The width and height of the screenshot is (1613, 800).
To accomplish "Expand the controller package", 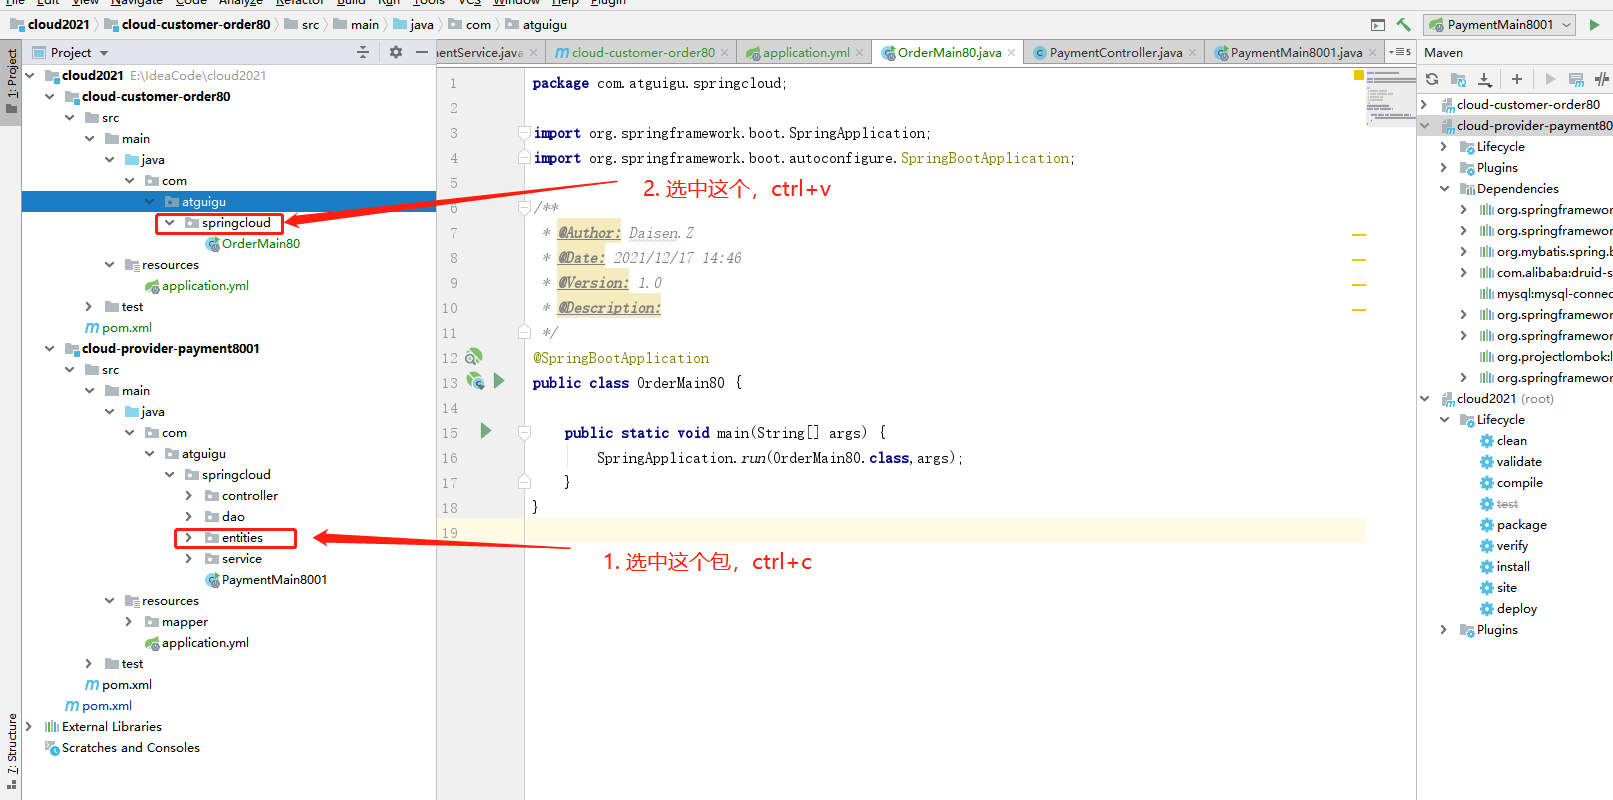I will point(189,496).
